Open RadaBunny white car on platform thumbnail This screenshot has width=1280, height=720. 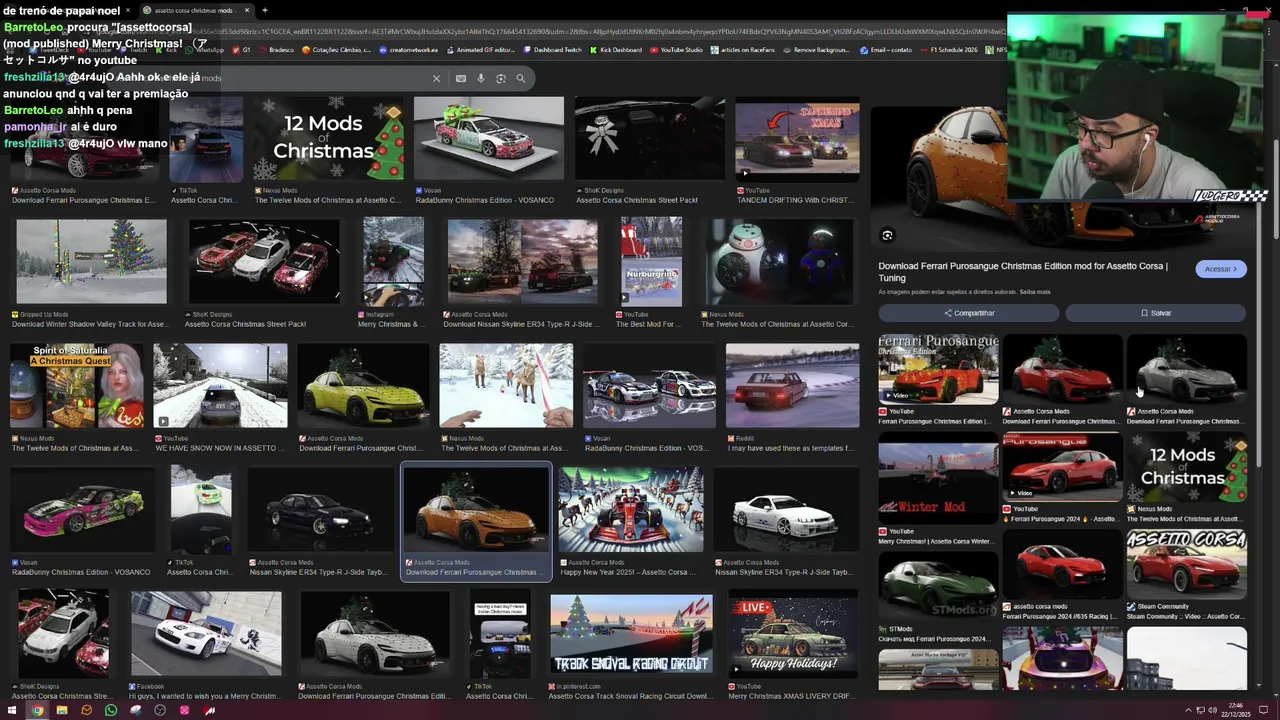(x=489, y=139)
